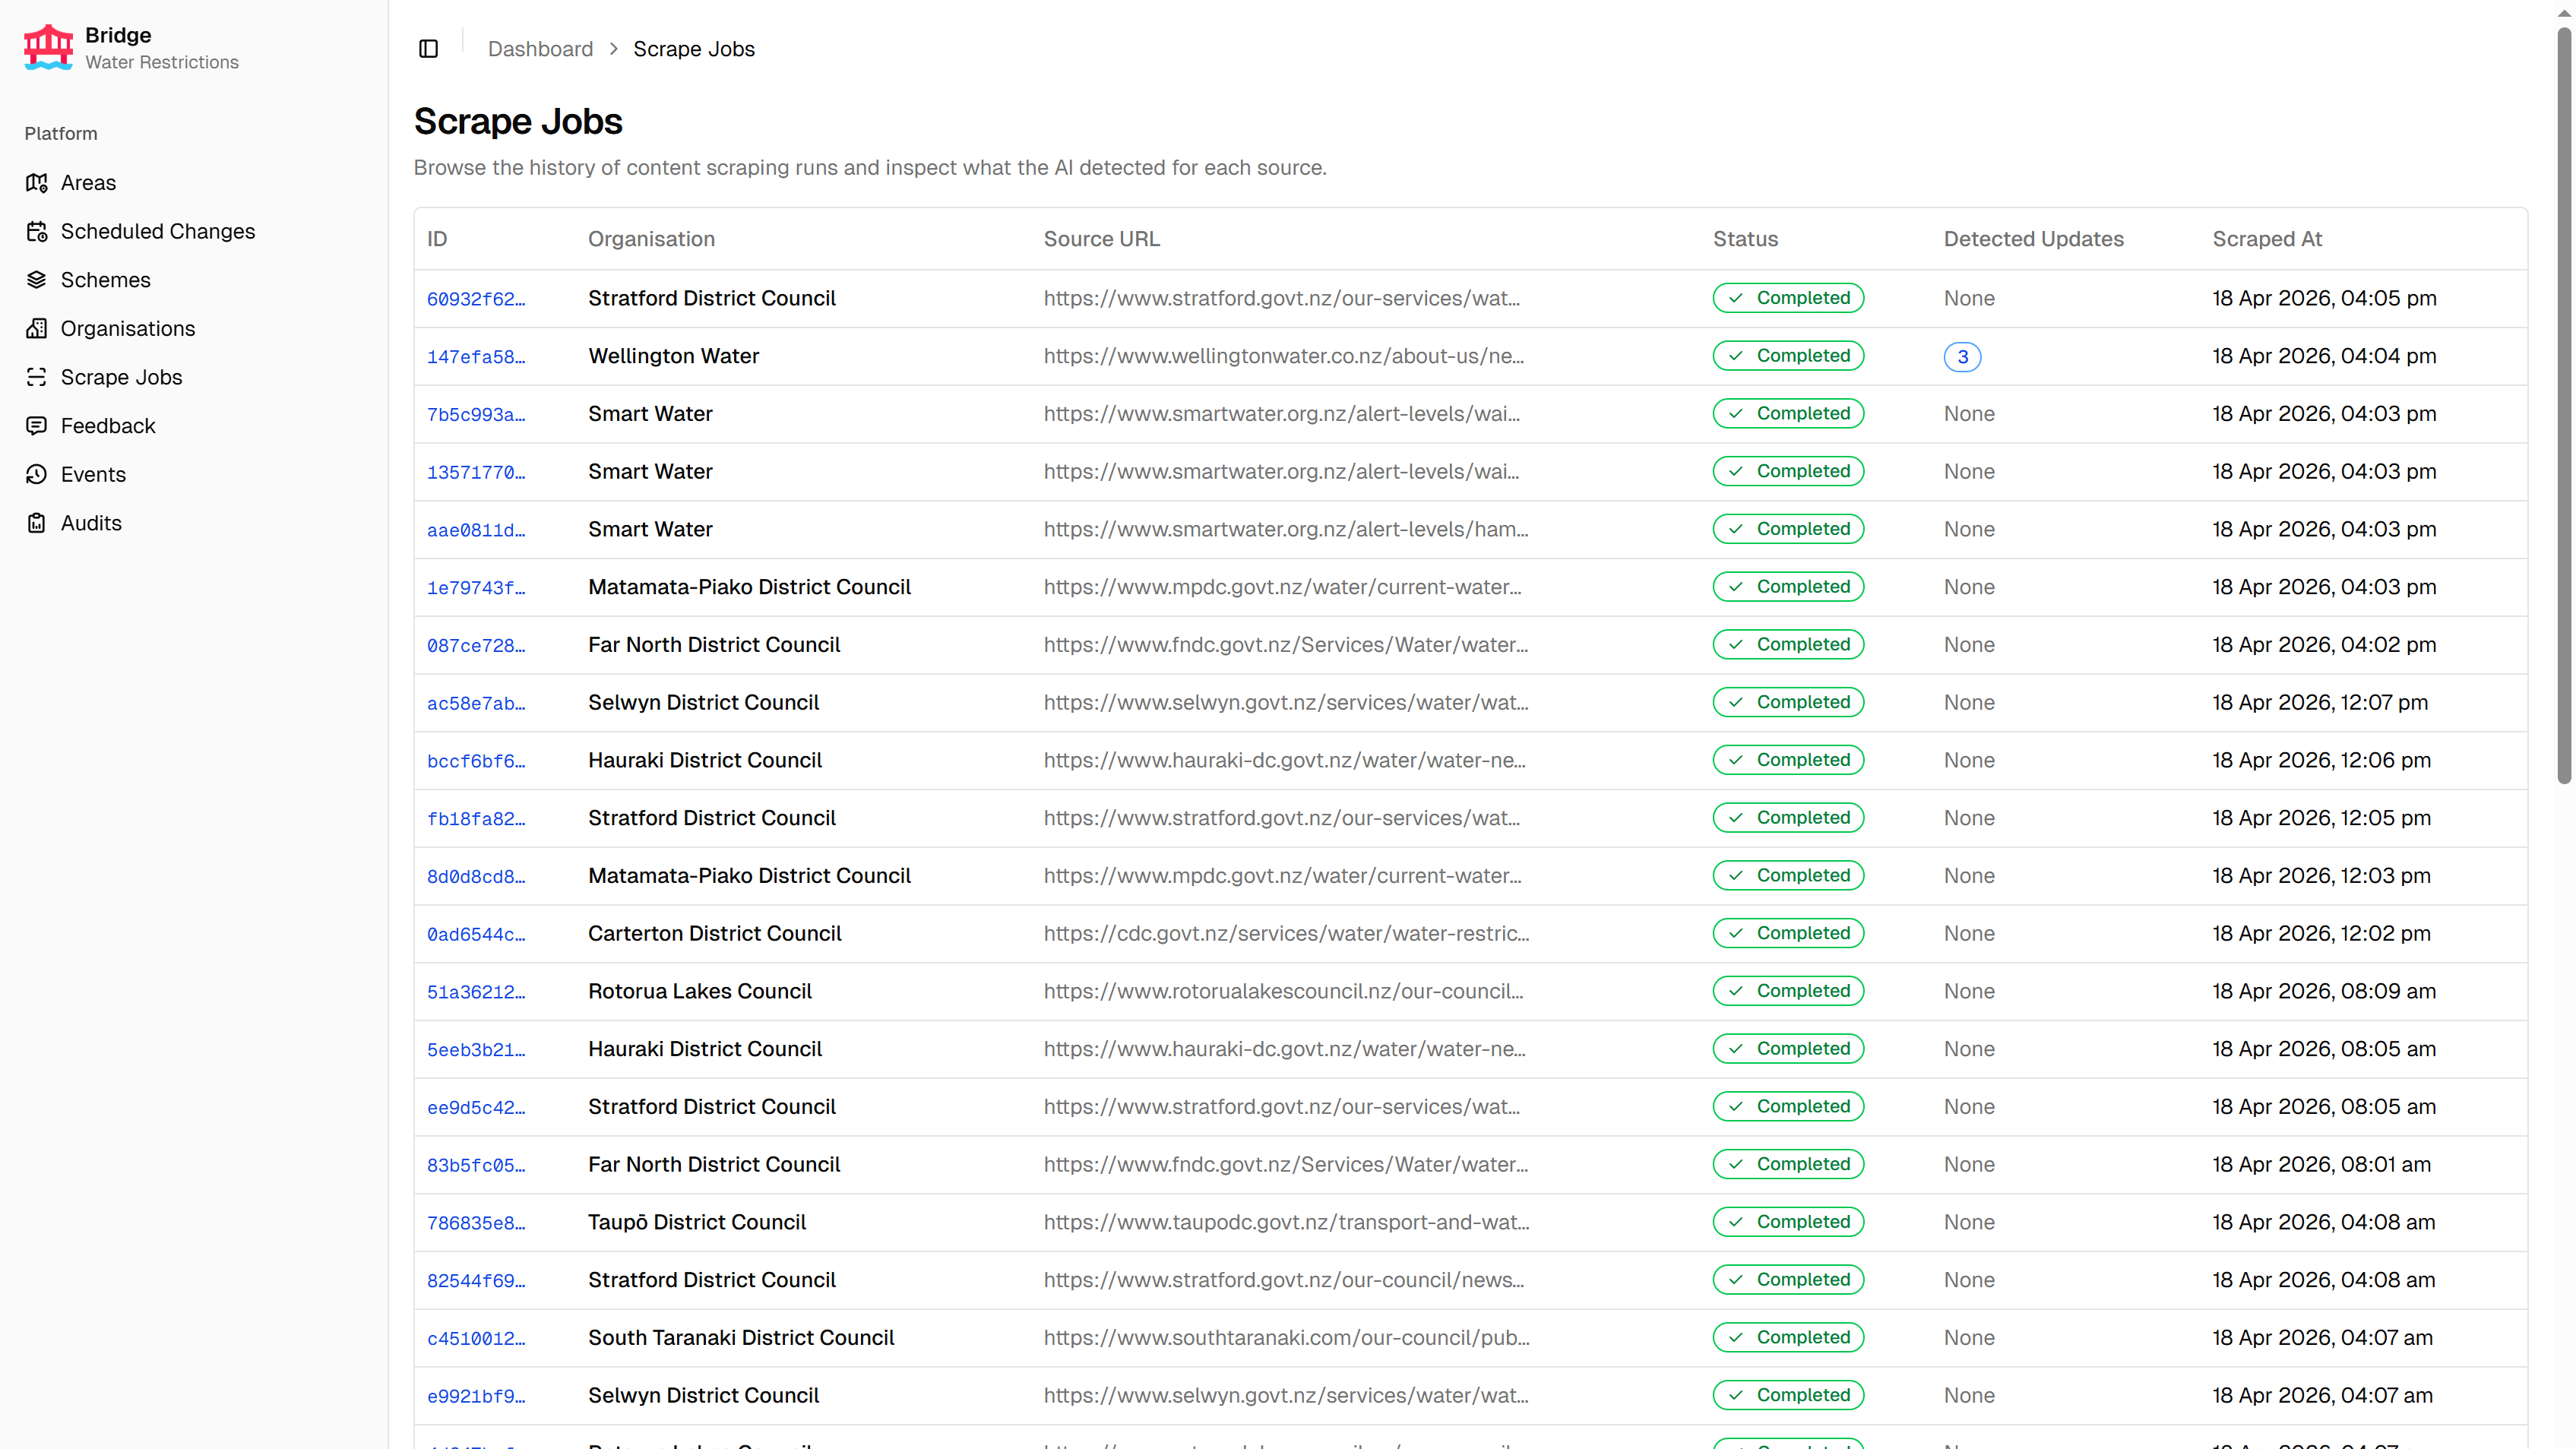2576x1449 pixels.
Task: Click the Feedback message icon
Action: pos(37,426)
